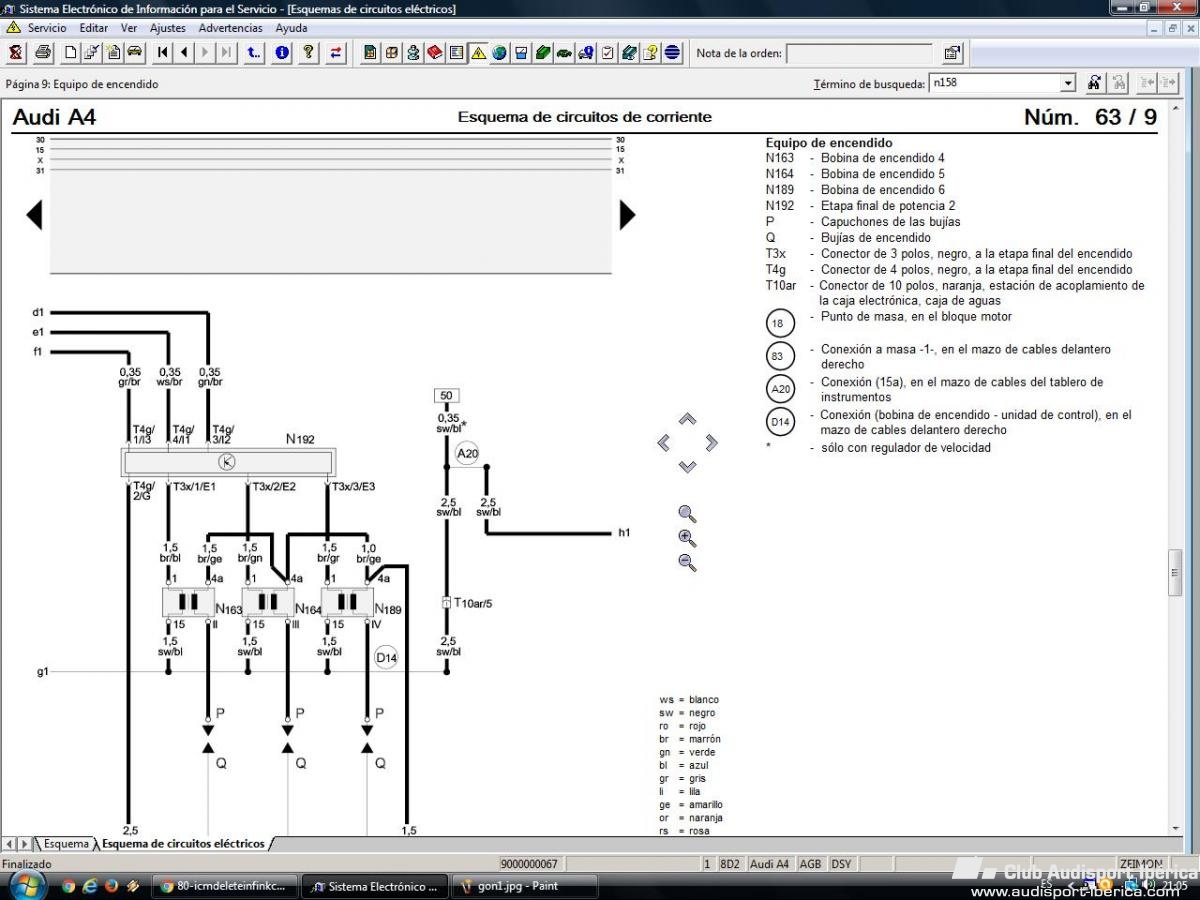Click the yellow warning triangle toolbar icon
This screenshot has height=900, width=1200.
coord(478,53)
